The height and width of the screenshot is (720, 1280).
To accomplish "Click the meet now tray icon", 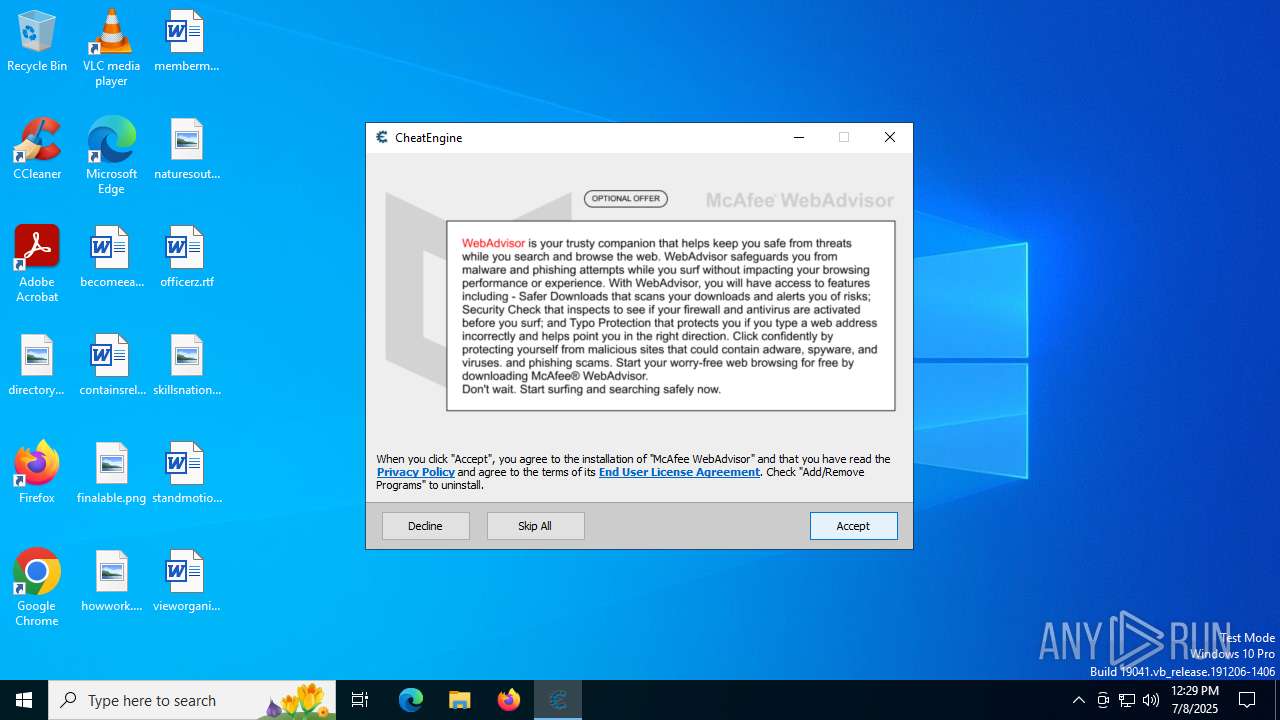I will pyautogui.click(x=1103, y=700).
